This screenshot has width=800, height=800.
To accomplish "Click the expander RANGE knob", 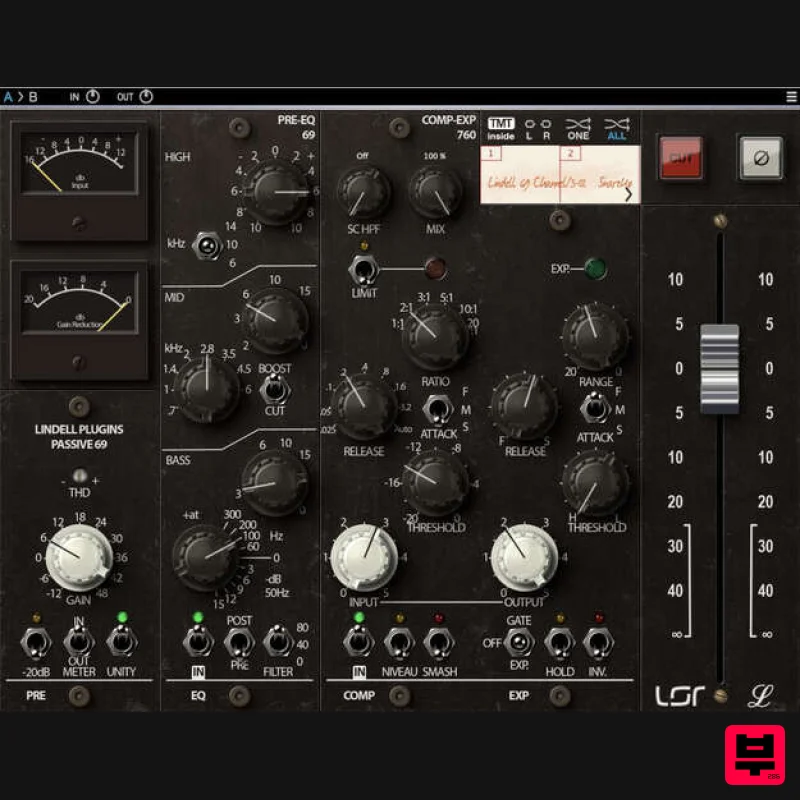I will point(595,337).
